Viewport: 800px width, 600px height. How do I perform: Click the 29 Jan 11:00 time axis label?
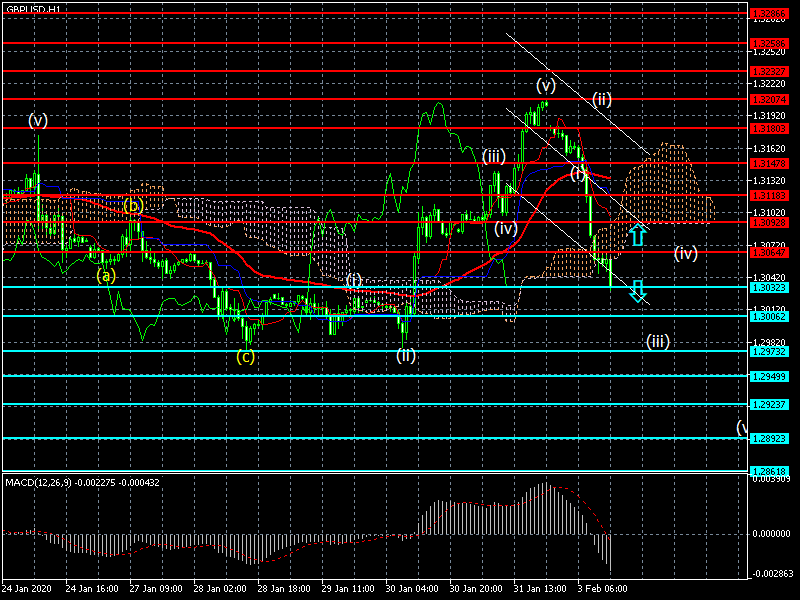[348, 588]
